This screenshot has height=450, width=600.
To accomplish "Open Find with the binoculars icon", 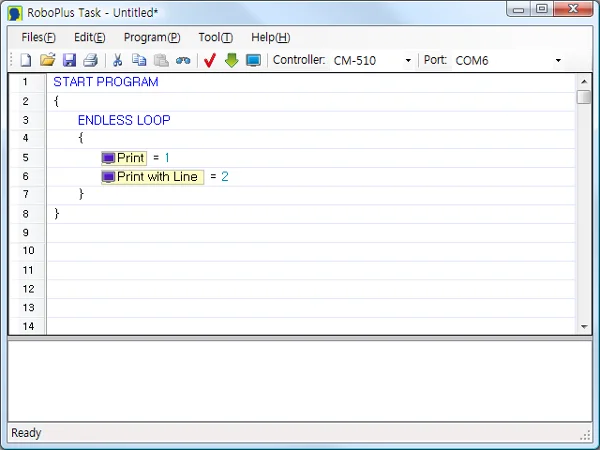I will coord(183,60).
